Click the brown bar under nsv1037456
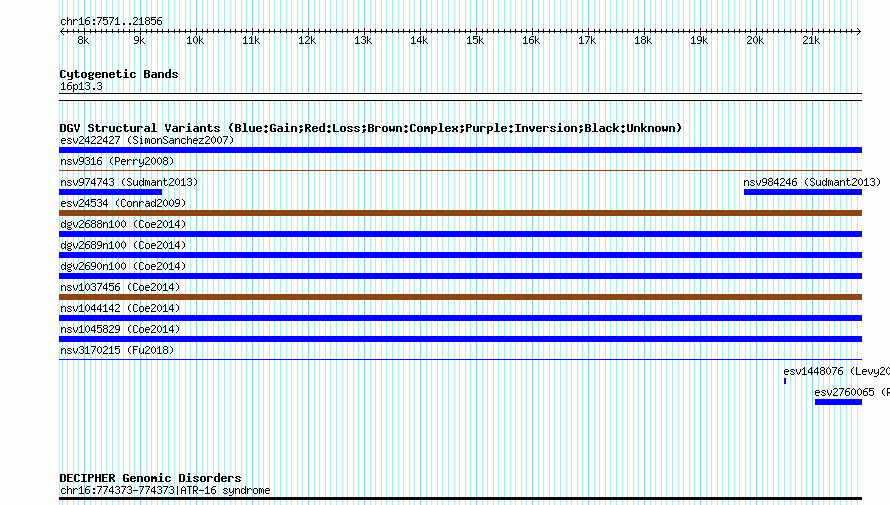Screen dimensions: 890x505 coord(460,297)
